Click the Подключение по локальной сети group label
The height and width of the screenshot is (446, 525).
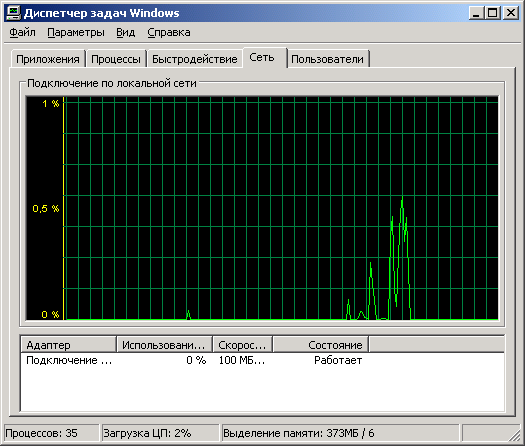pyautogui.click(x=112, y=83)
